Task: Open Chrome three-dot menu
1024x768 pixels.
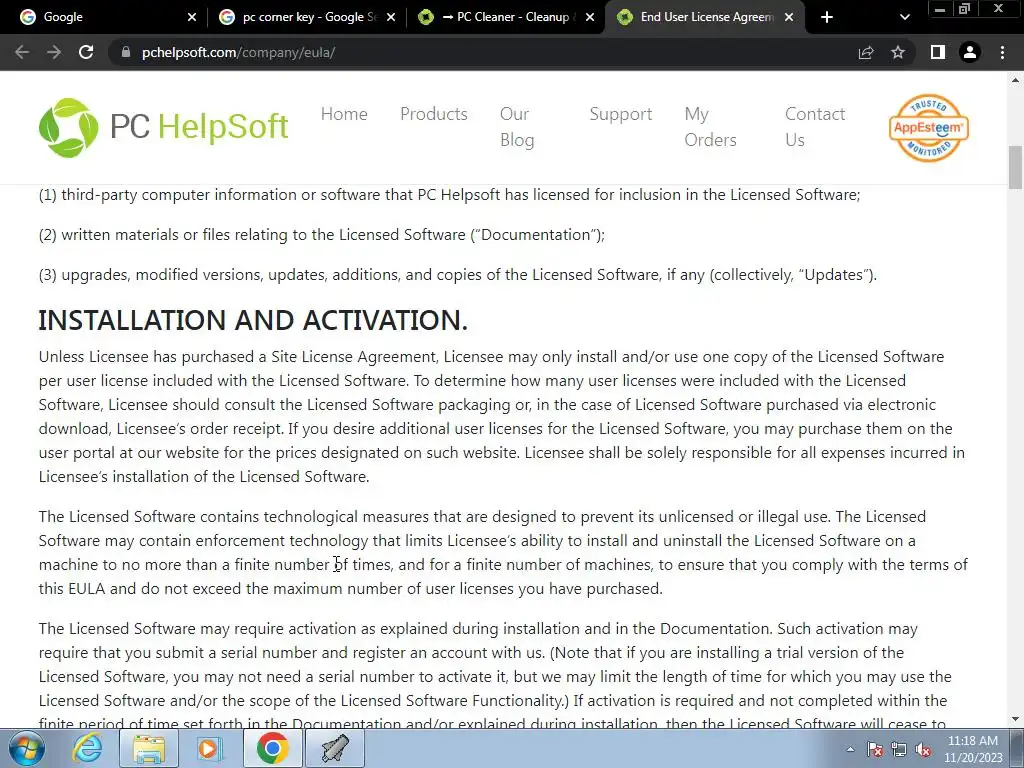Action: [1002, 52]
